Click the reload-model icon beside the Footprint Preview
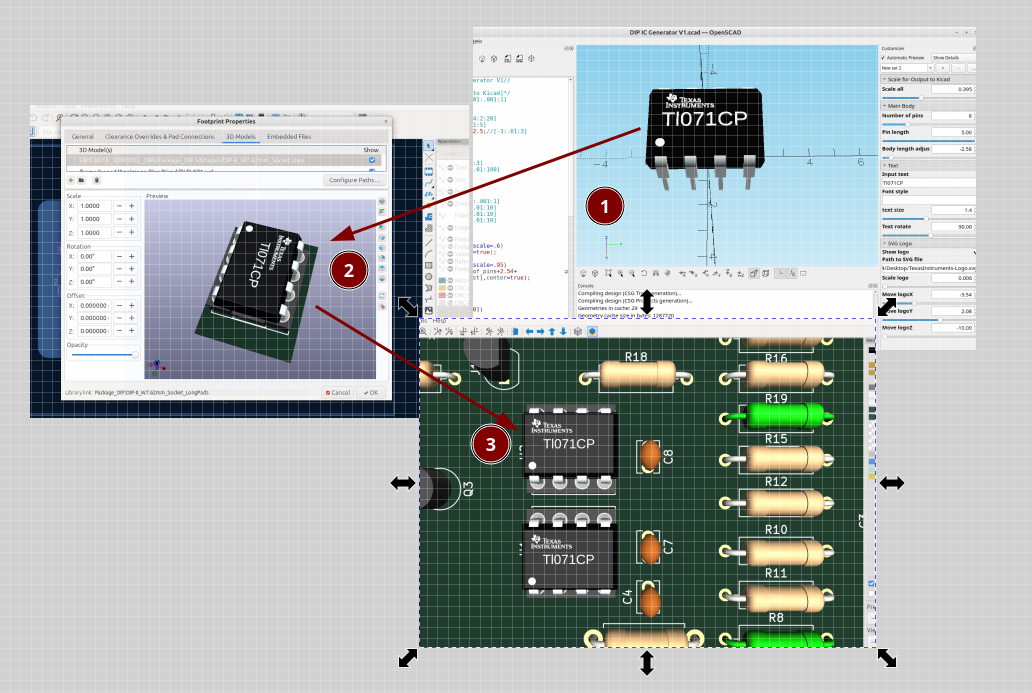 coord(382,295)
